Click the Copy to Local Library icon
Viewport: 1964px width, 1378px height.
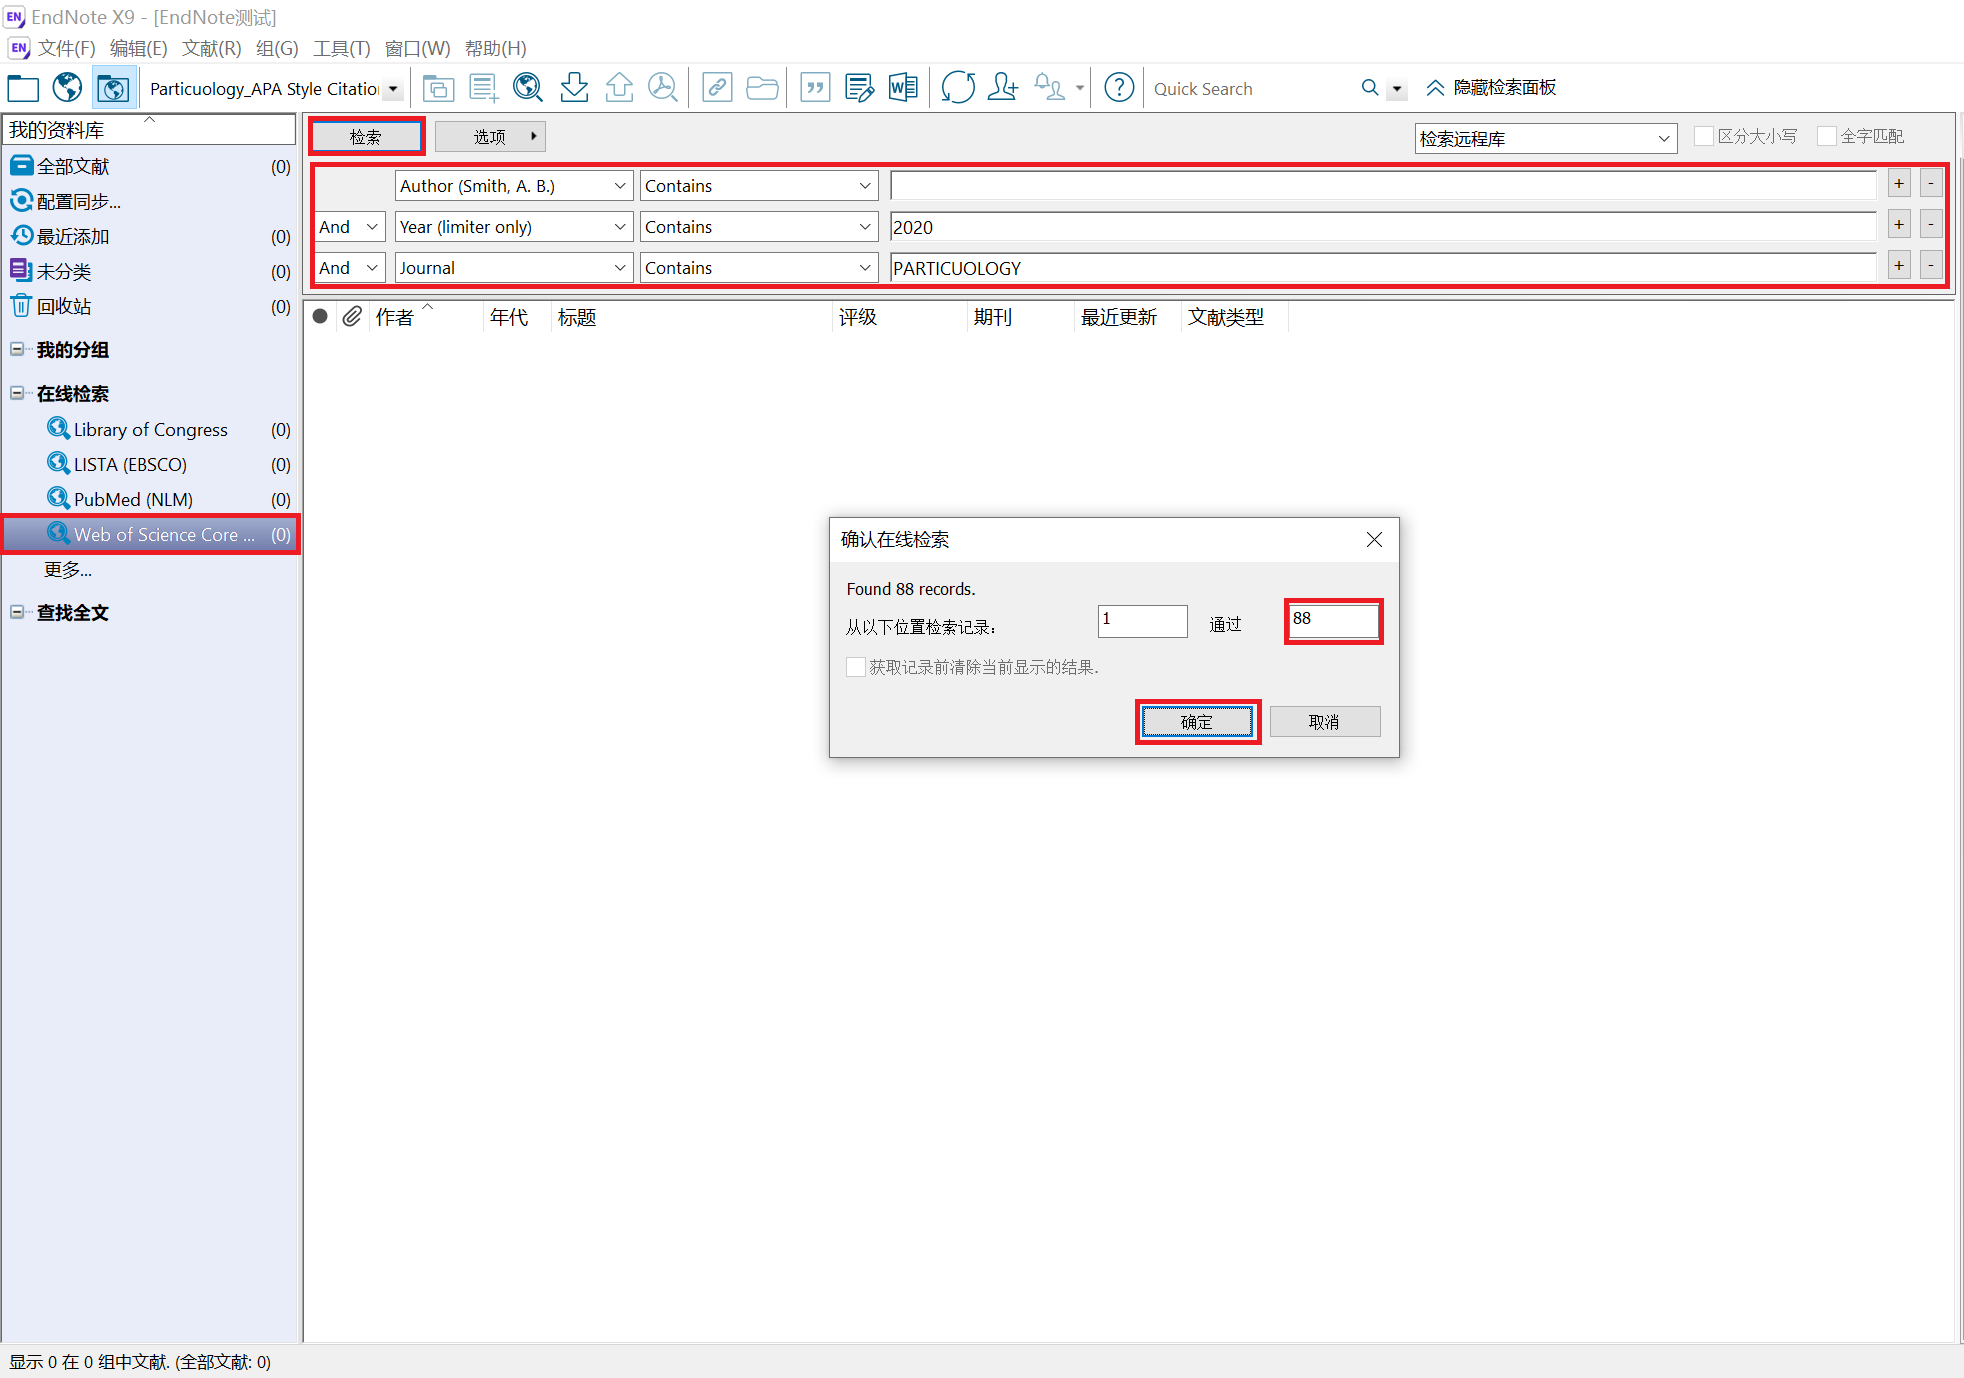point(438,89)
